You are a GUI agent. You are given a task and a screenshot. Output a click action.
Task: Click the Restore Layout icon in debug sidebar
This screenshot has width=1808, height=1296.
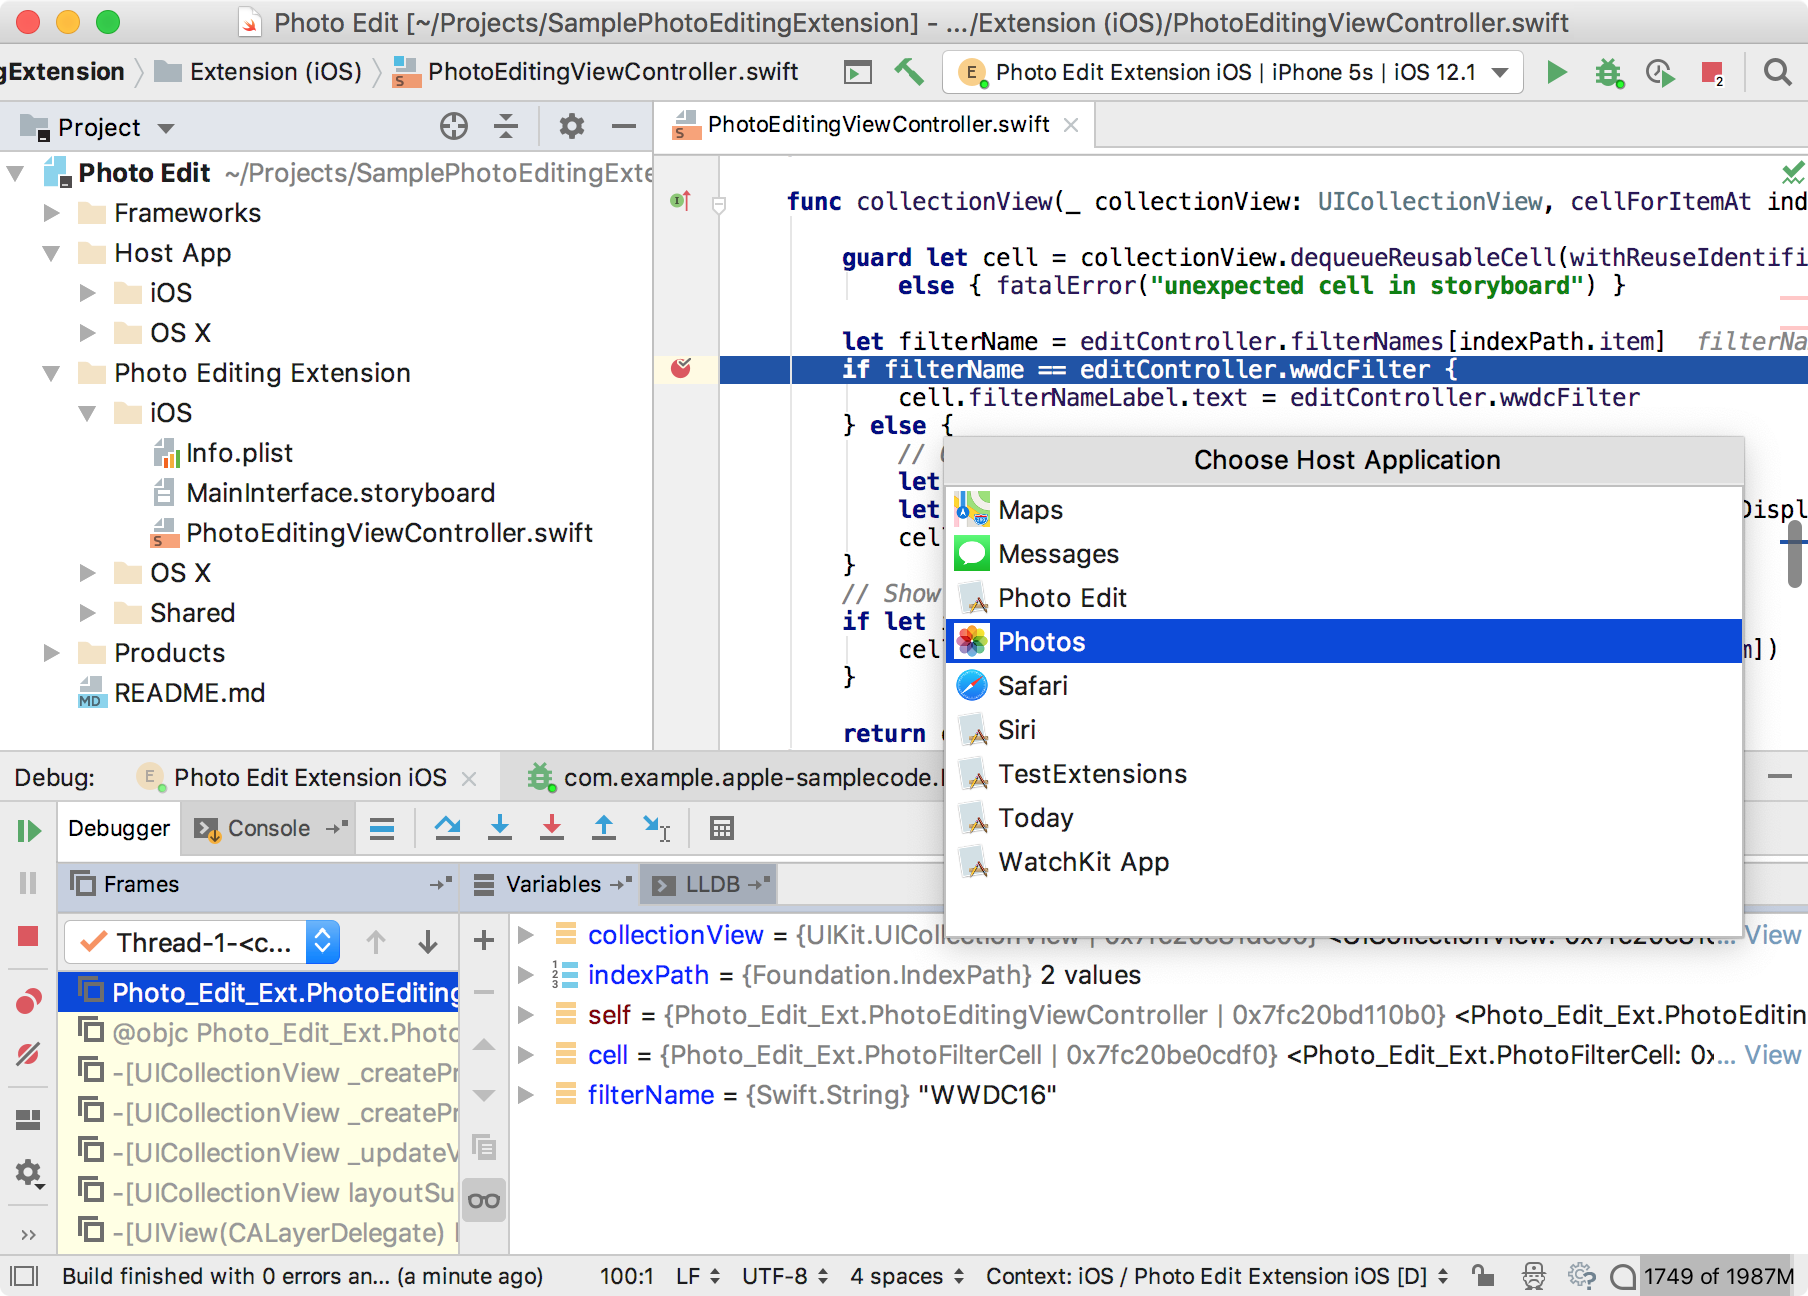(28, 1119)
